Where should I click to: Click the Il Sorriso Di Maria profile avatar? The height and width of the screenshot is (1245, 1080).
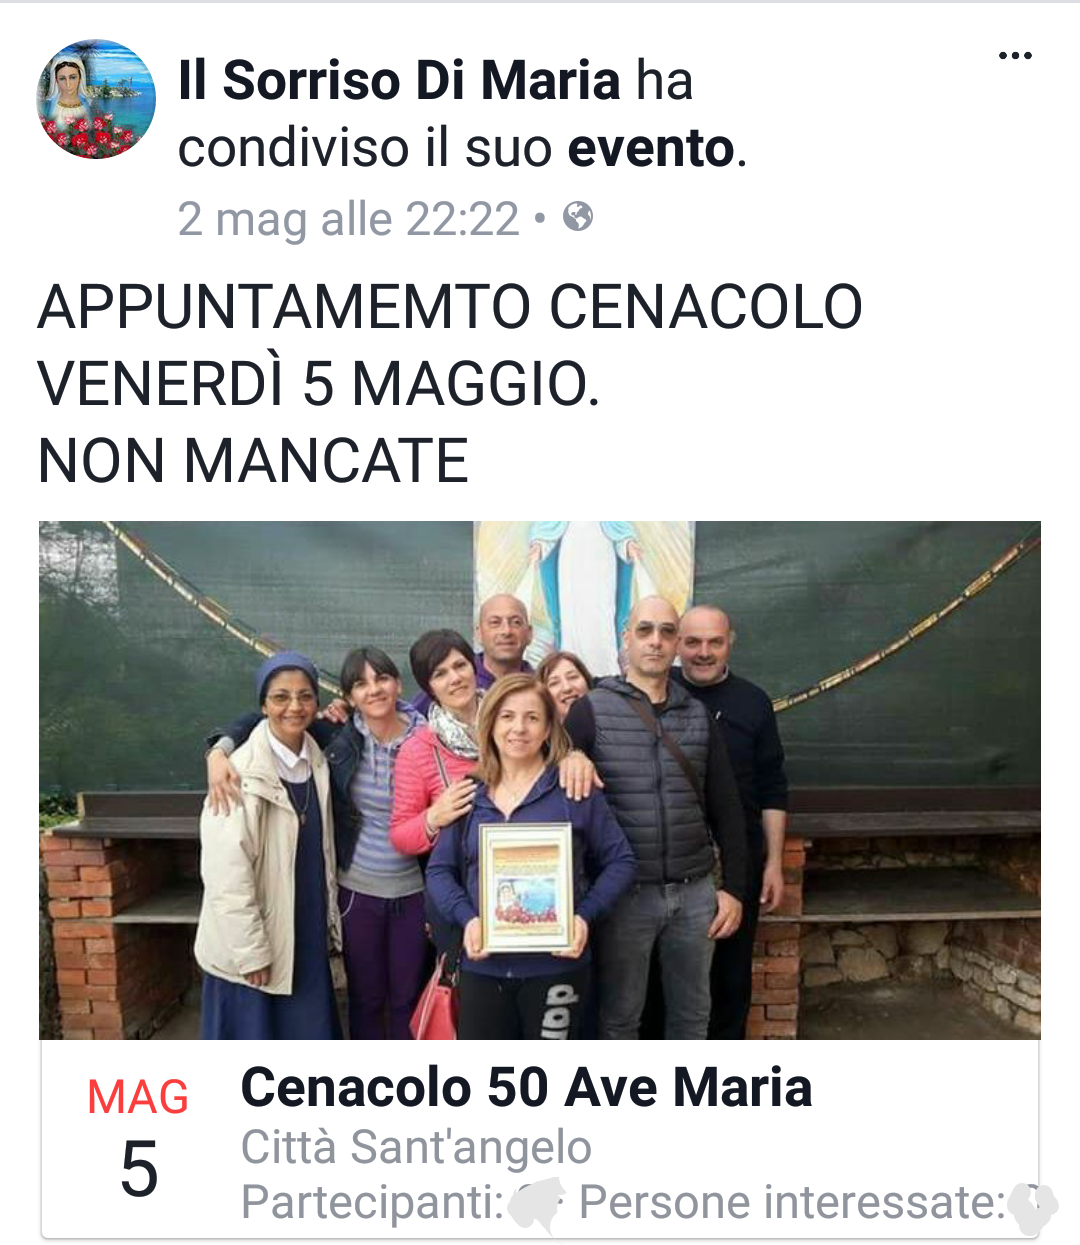pos(97,100)
